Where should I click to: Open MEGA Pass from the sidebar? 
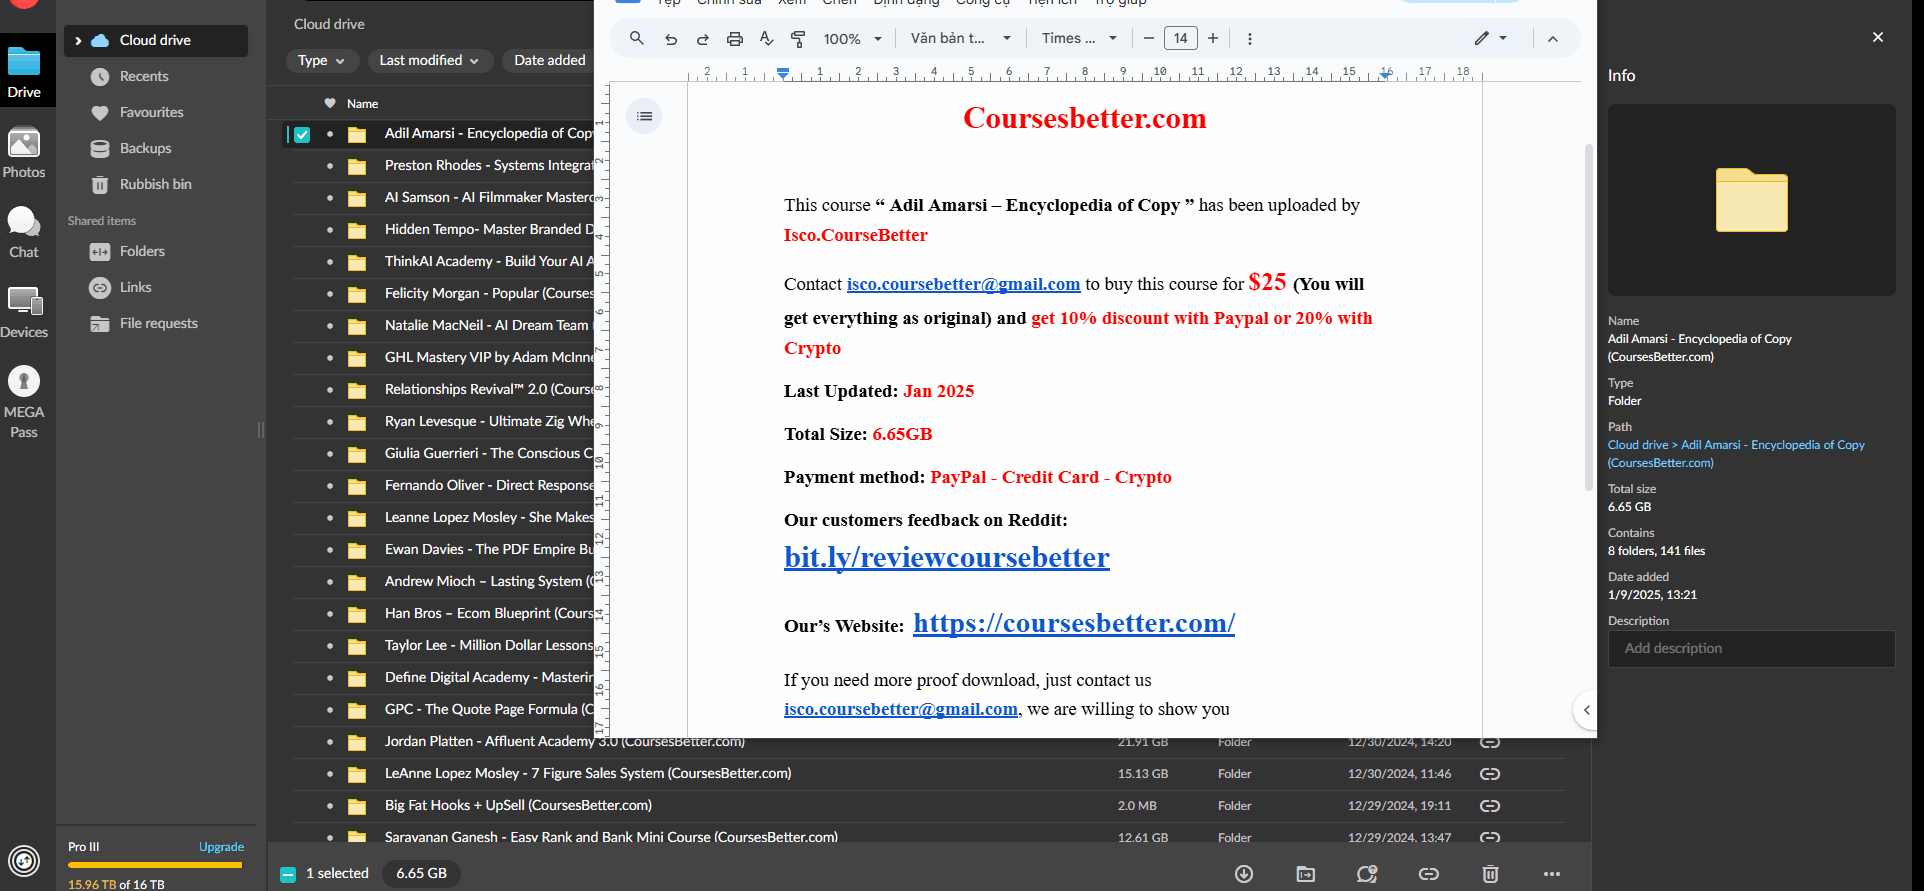coord(24,401)
